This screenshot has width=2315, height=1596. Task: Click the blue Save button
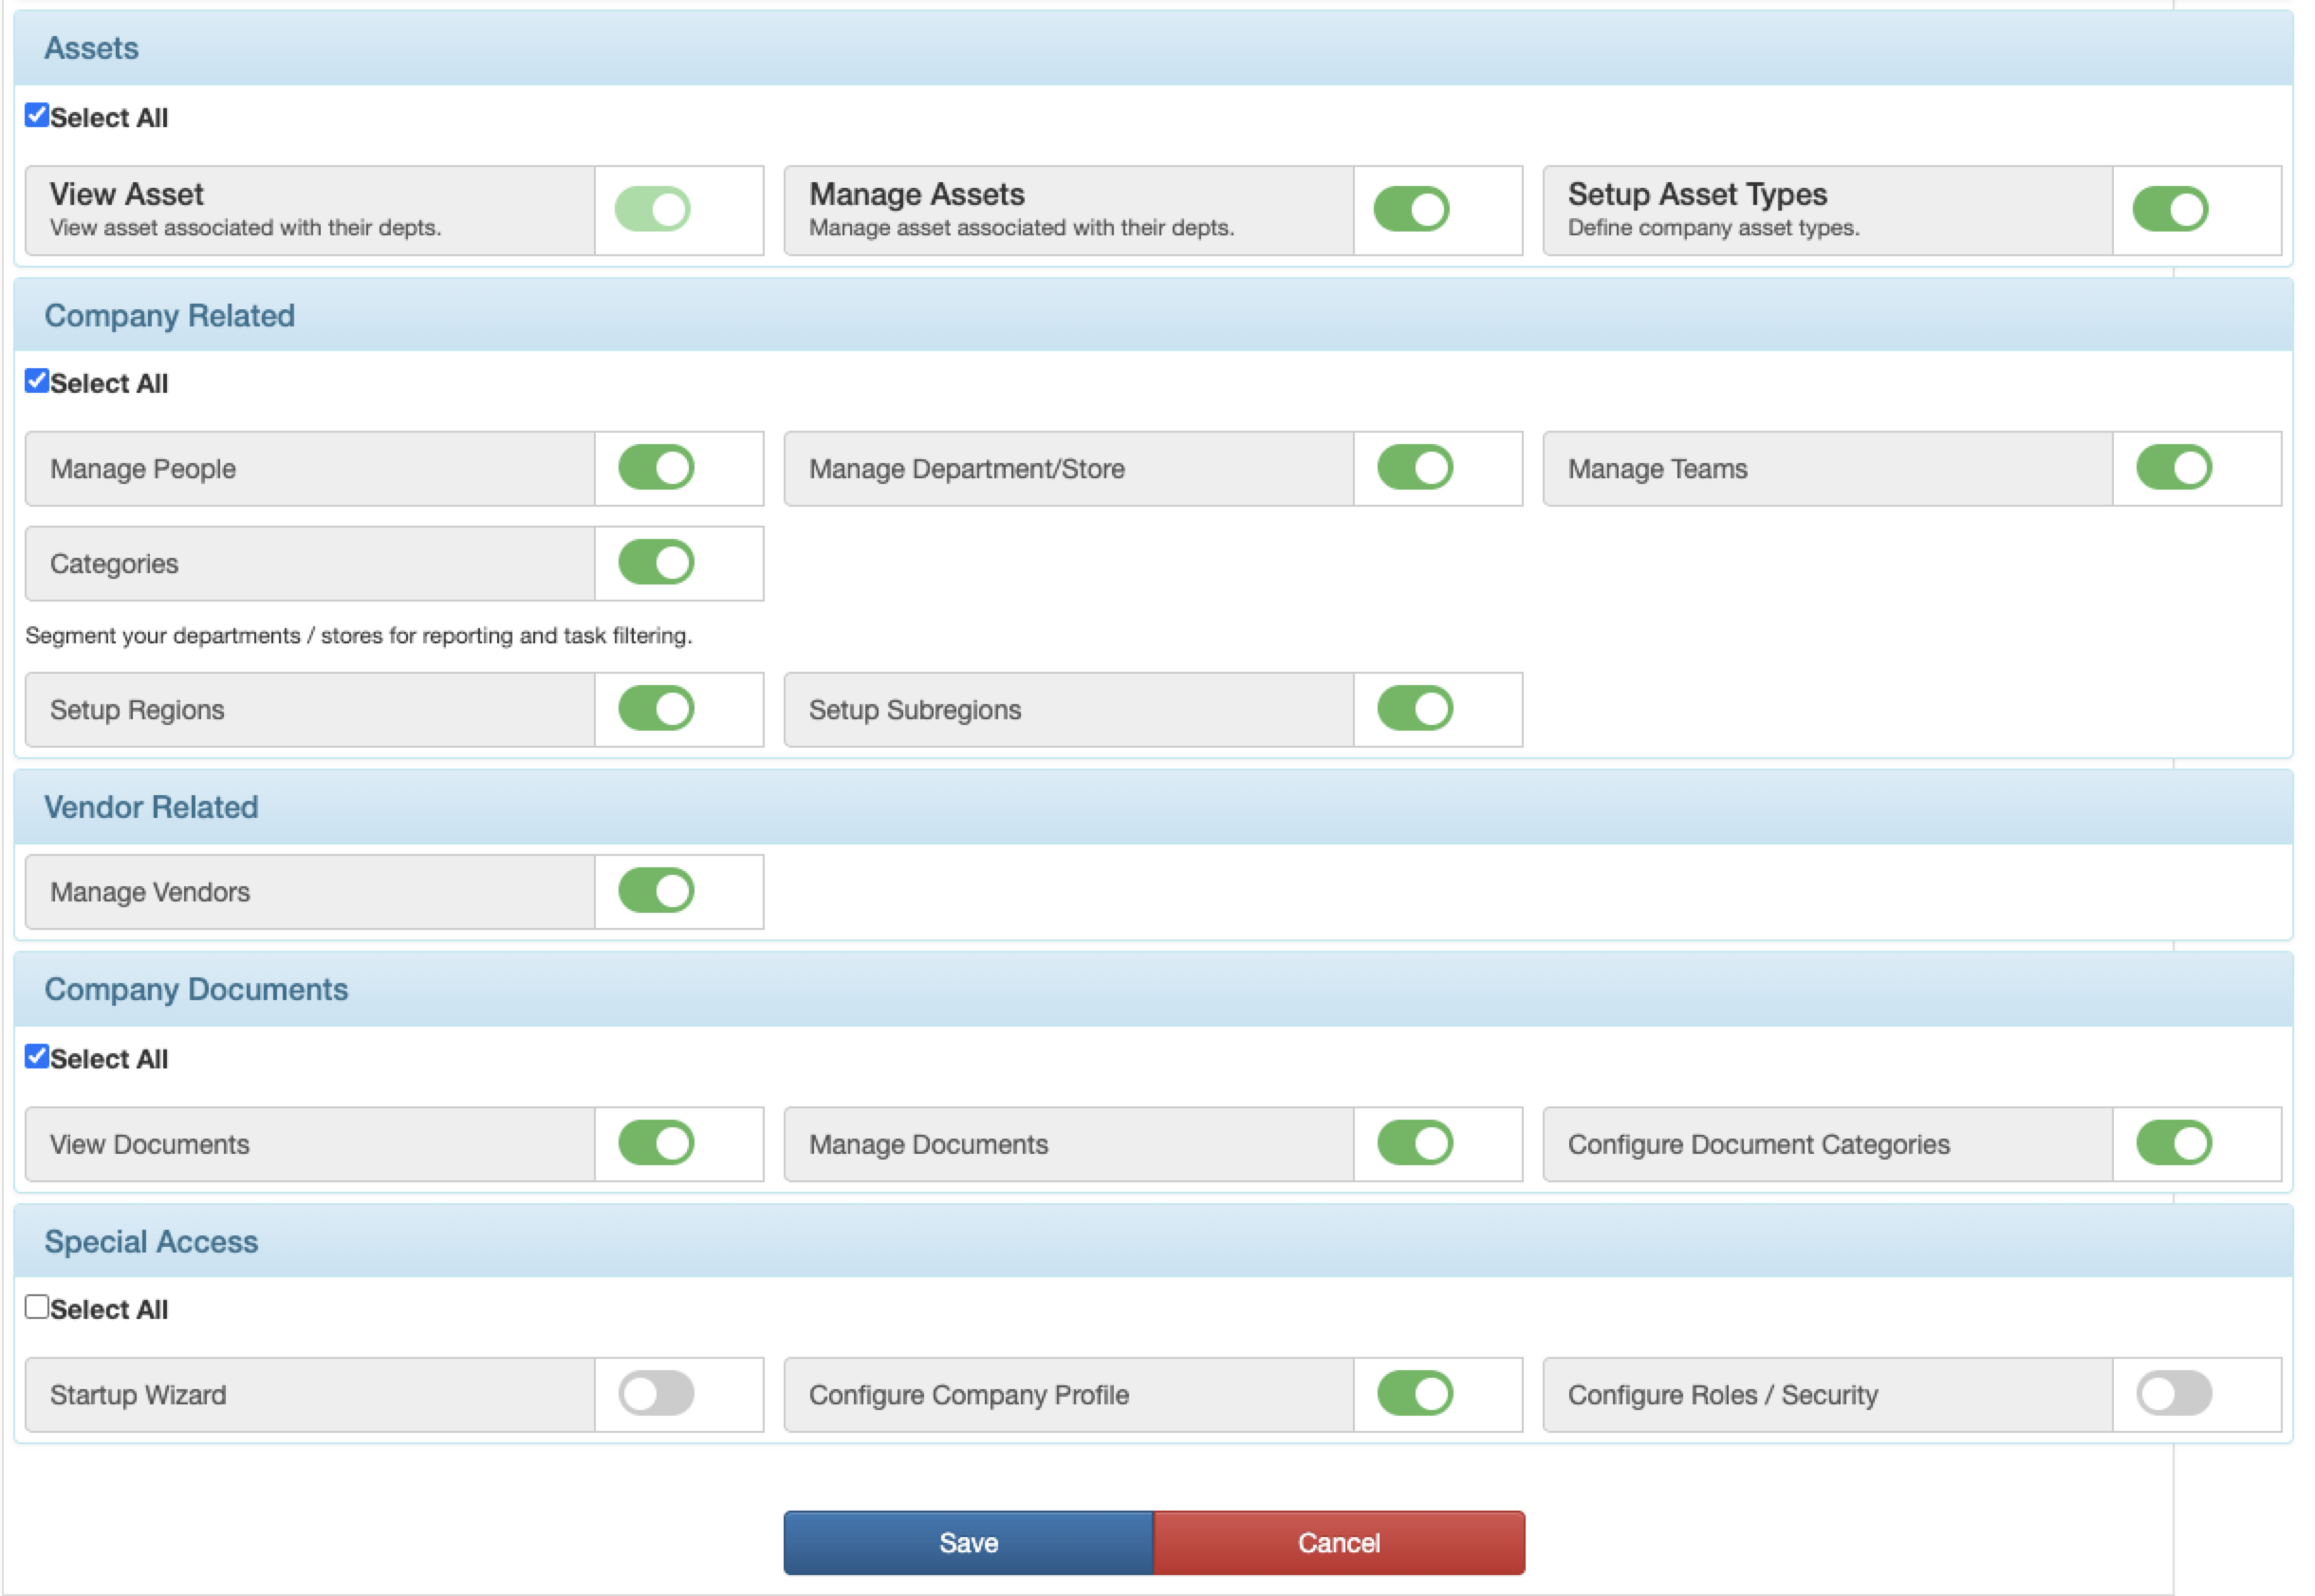click(968, 1542)
